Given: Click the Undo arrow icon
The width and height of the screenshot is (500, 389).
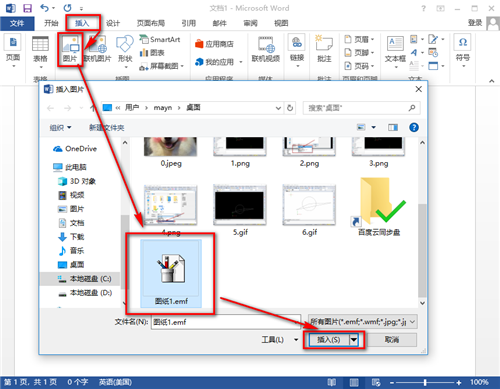Looking at the screenshot, I should coord(44,8).
